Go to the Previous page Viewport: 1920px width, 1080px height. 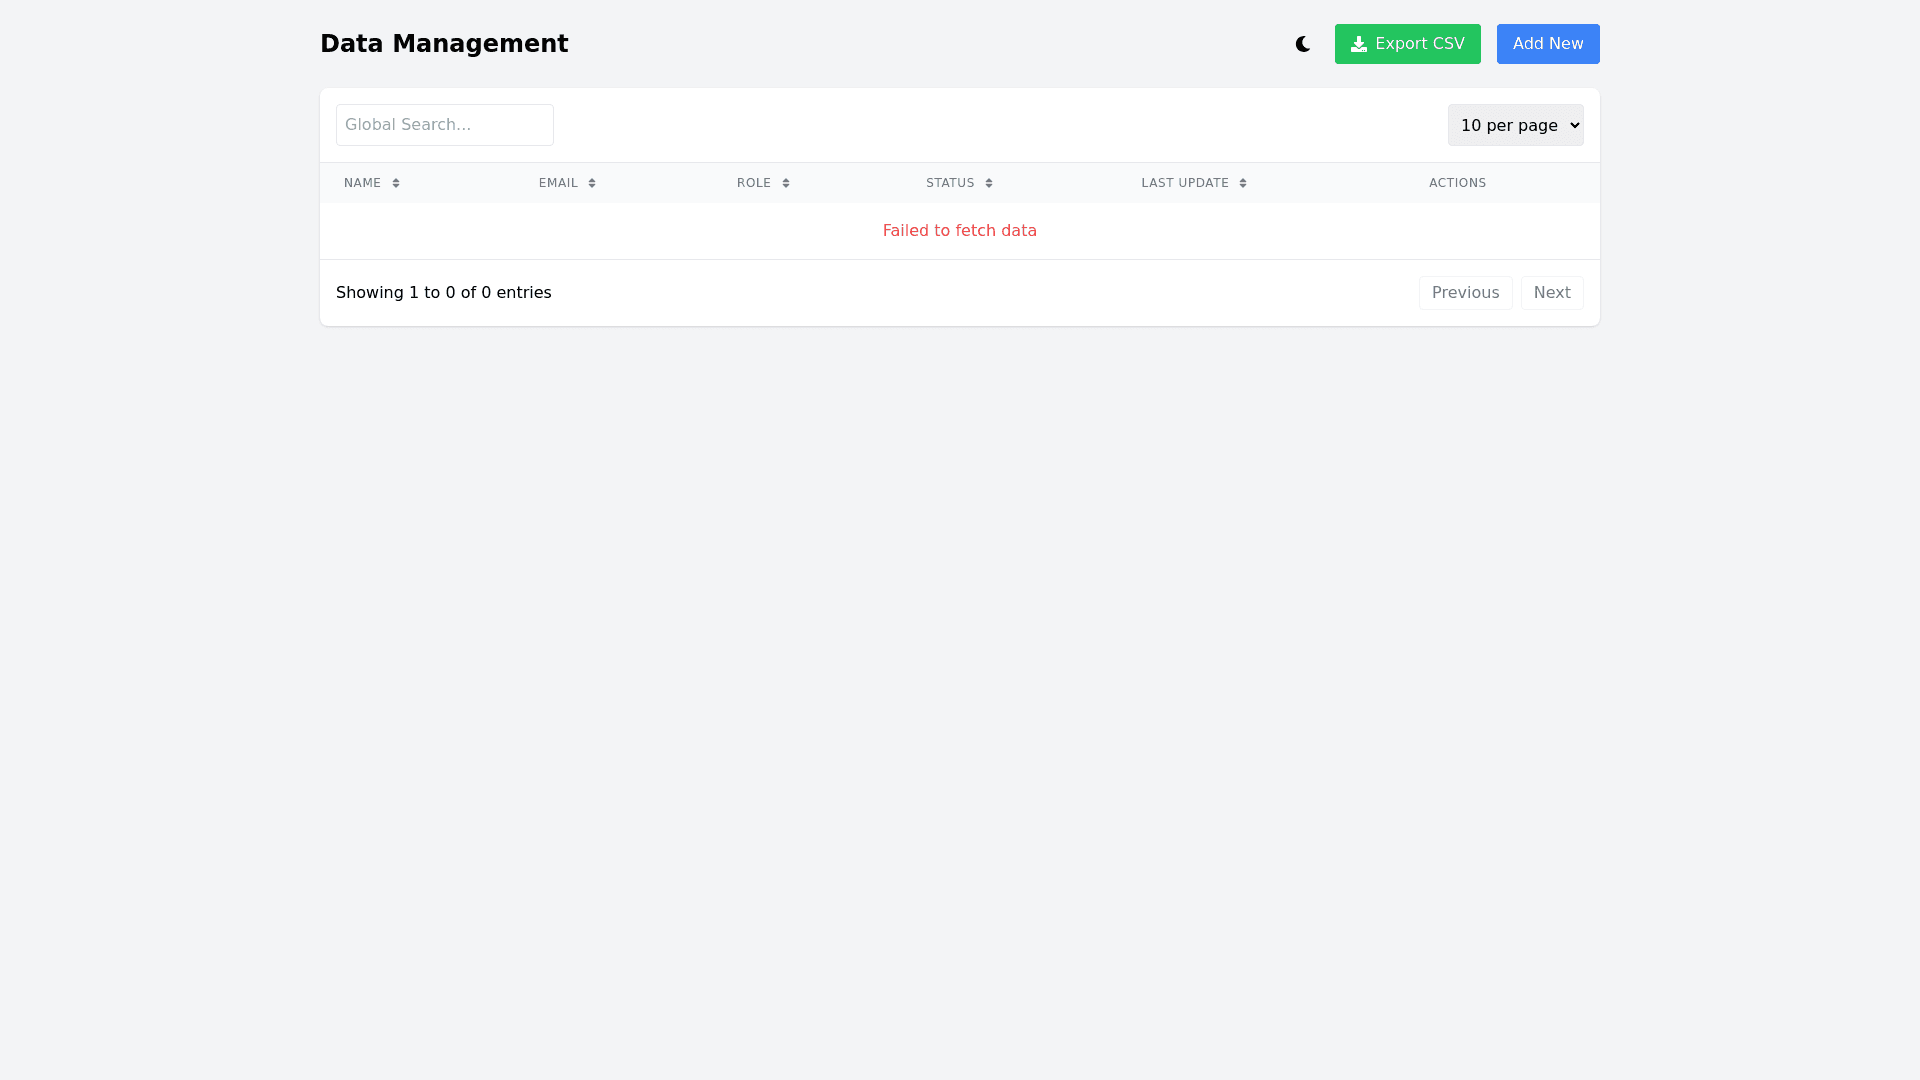point(1465,293)
